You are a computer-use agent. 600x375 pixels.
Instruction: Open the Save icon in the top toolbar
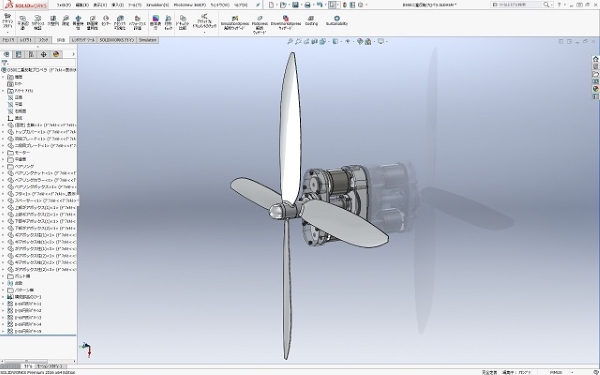pyautogui.click(x=295, y=5)
